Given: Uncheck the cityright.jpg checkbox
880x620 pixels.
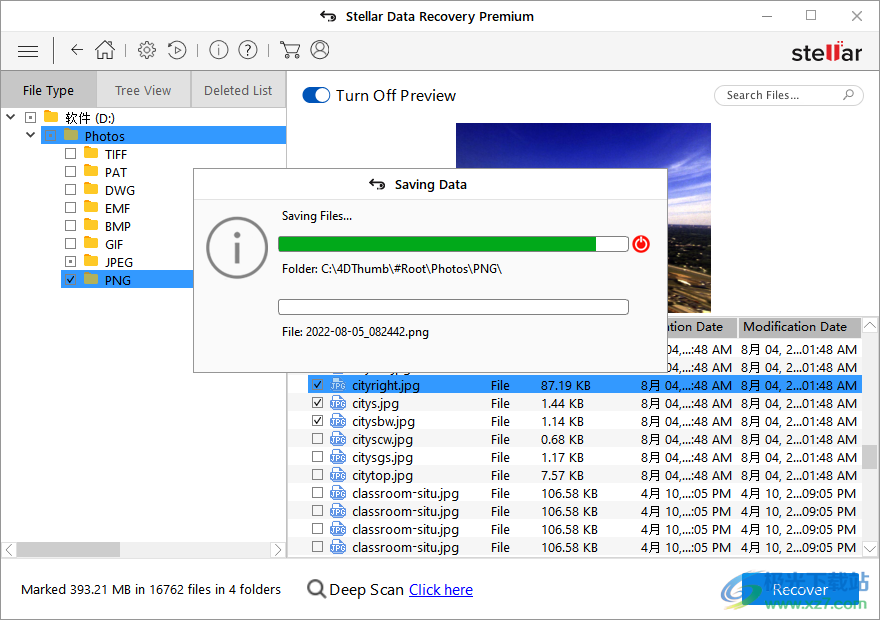Looking at the screenshot, I should click(x=317, y=385).
